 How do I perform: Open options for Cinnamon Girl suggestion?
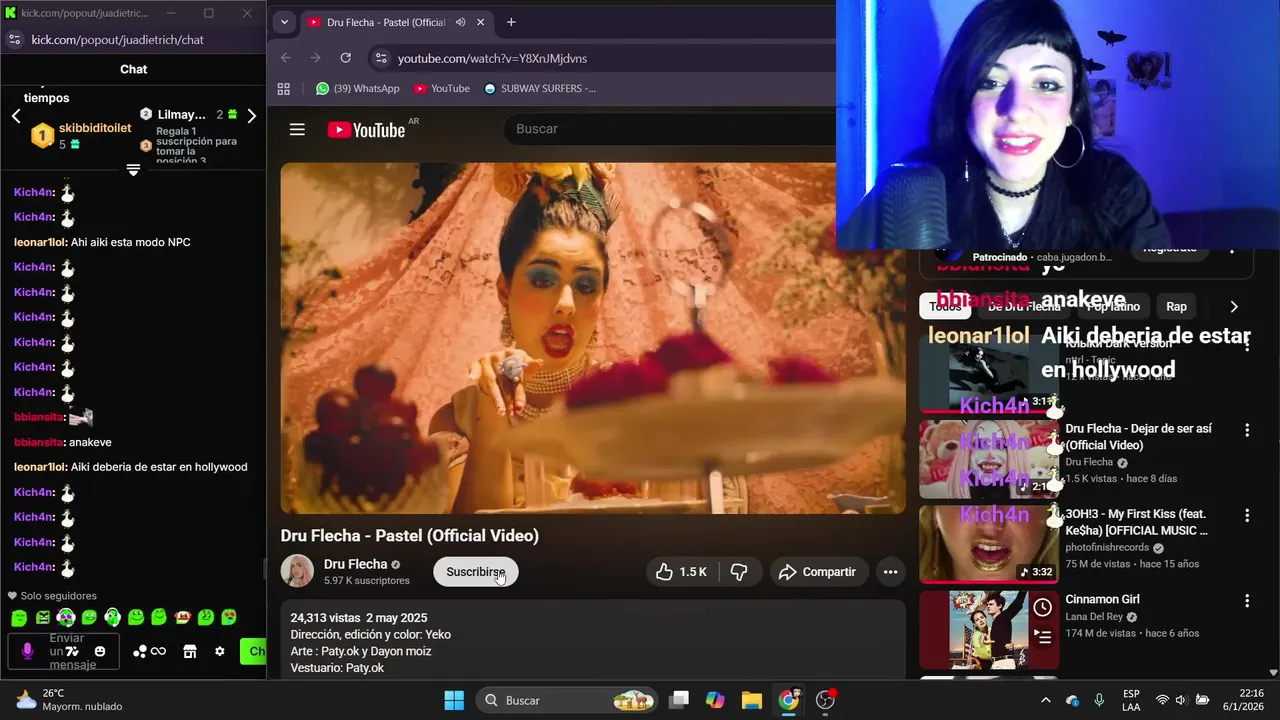(1247, 601)
